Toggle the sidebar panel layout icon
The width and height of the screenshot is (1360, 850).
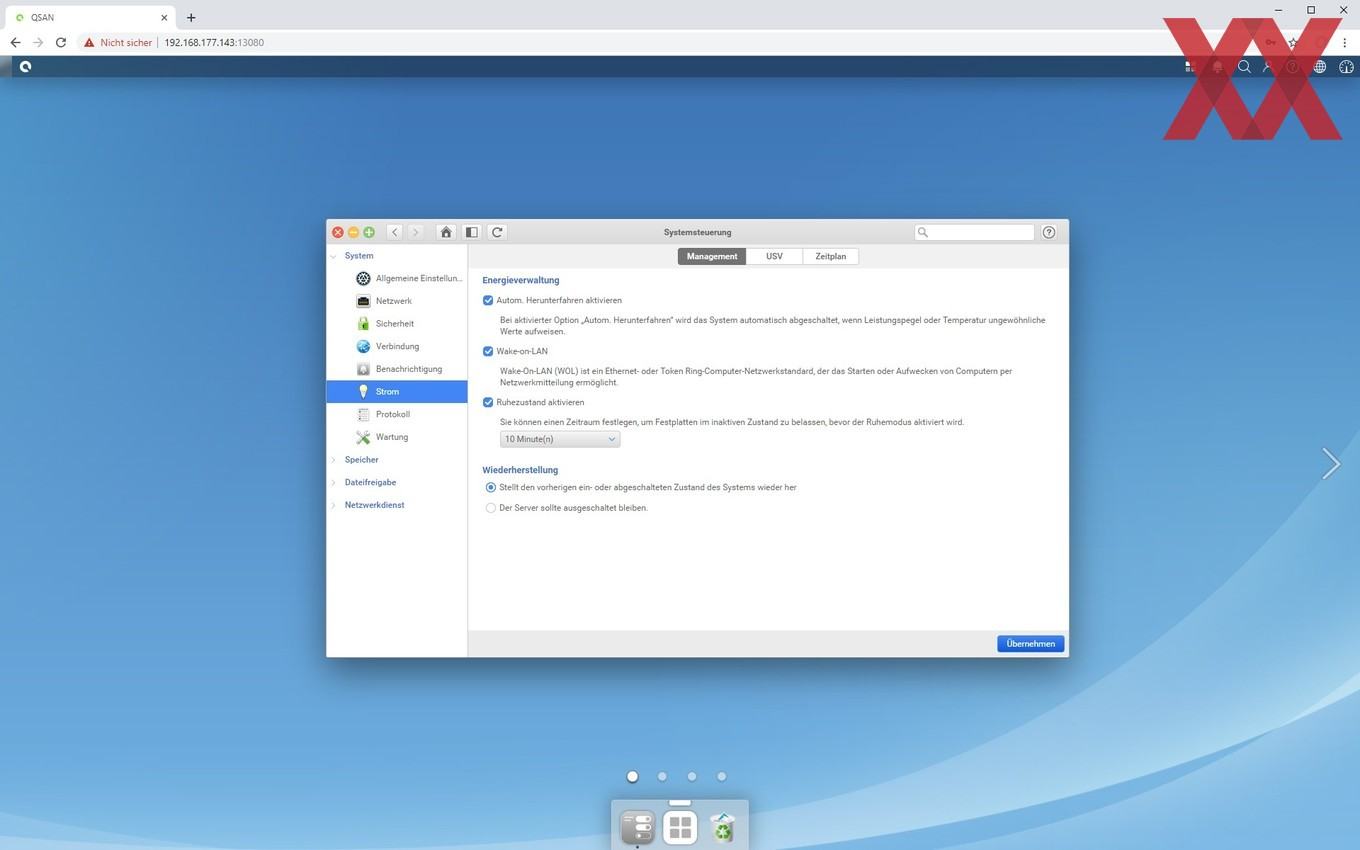[x=472, y=232]
